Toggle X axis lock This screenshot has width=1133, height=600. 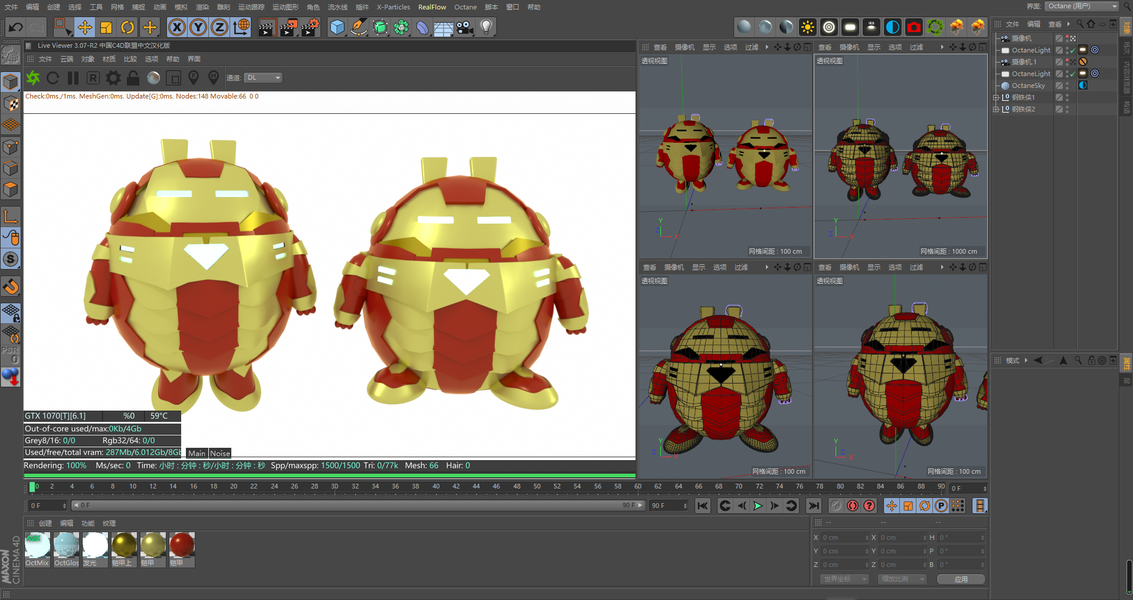click(x=177, y=27)
